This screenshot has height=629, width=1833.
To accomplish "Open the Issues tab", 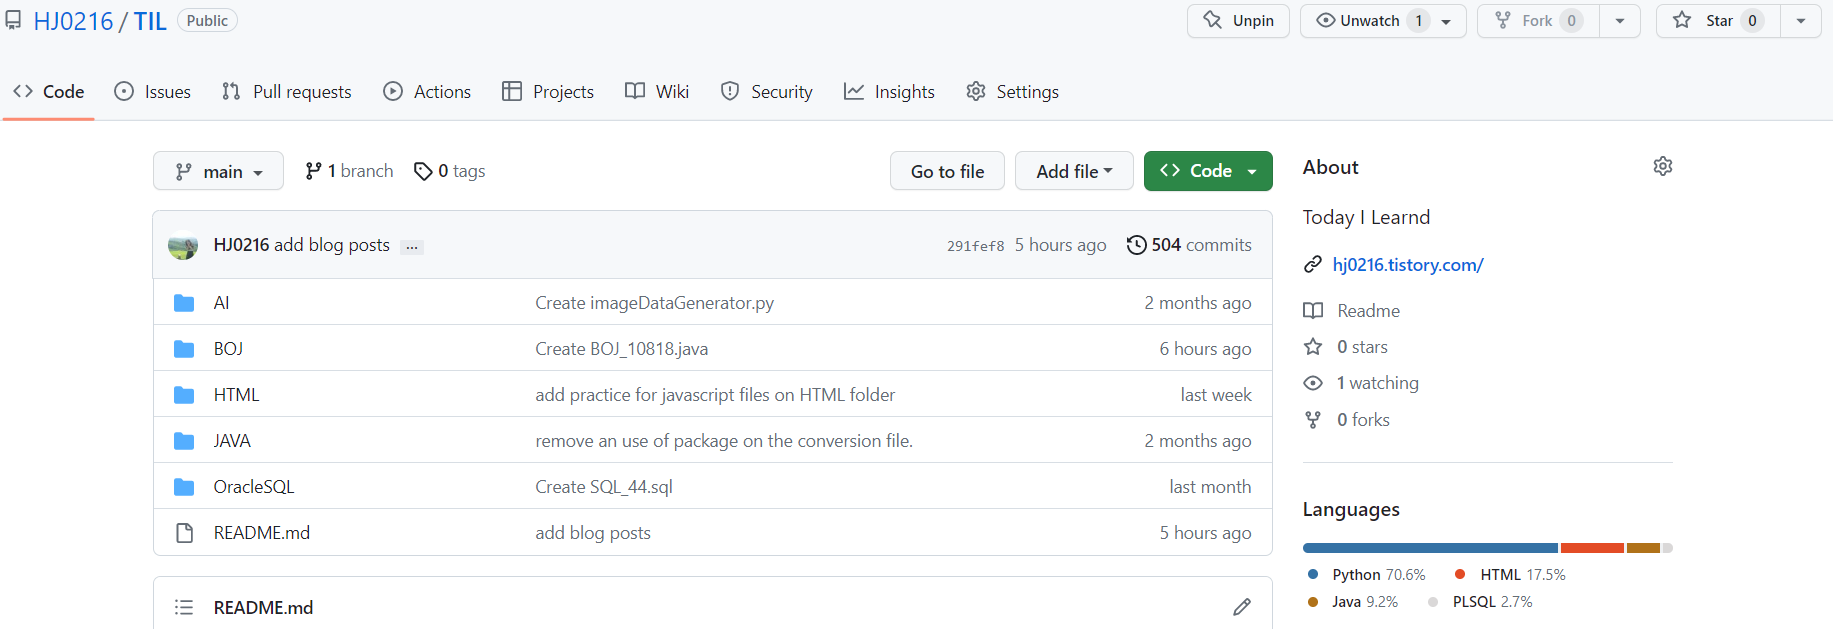I will [152, 92].
